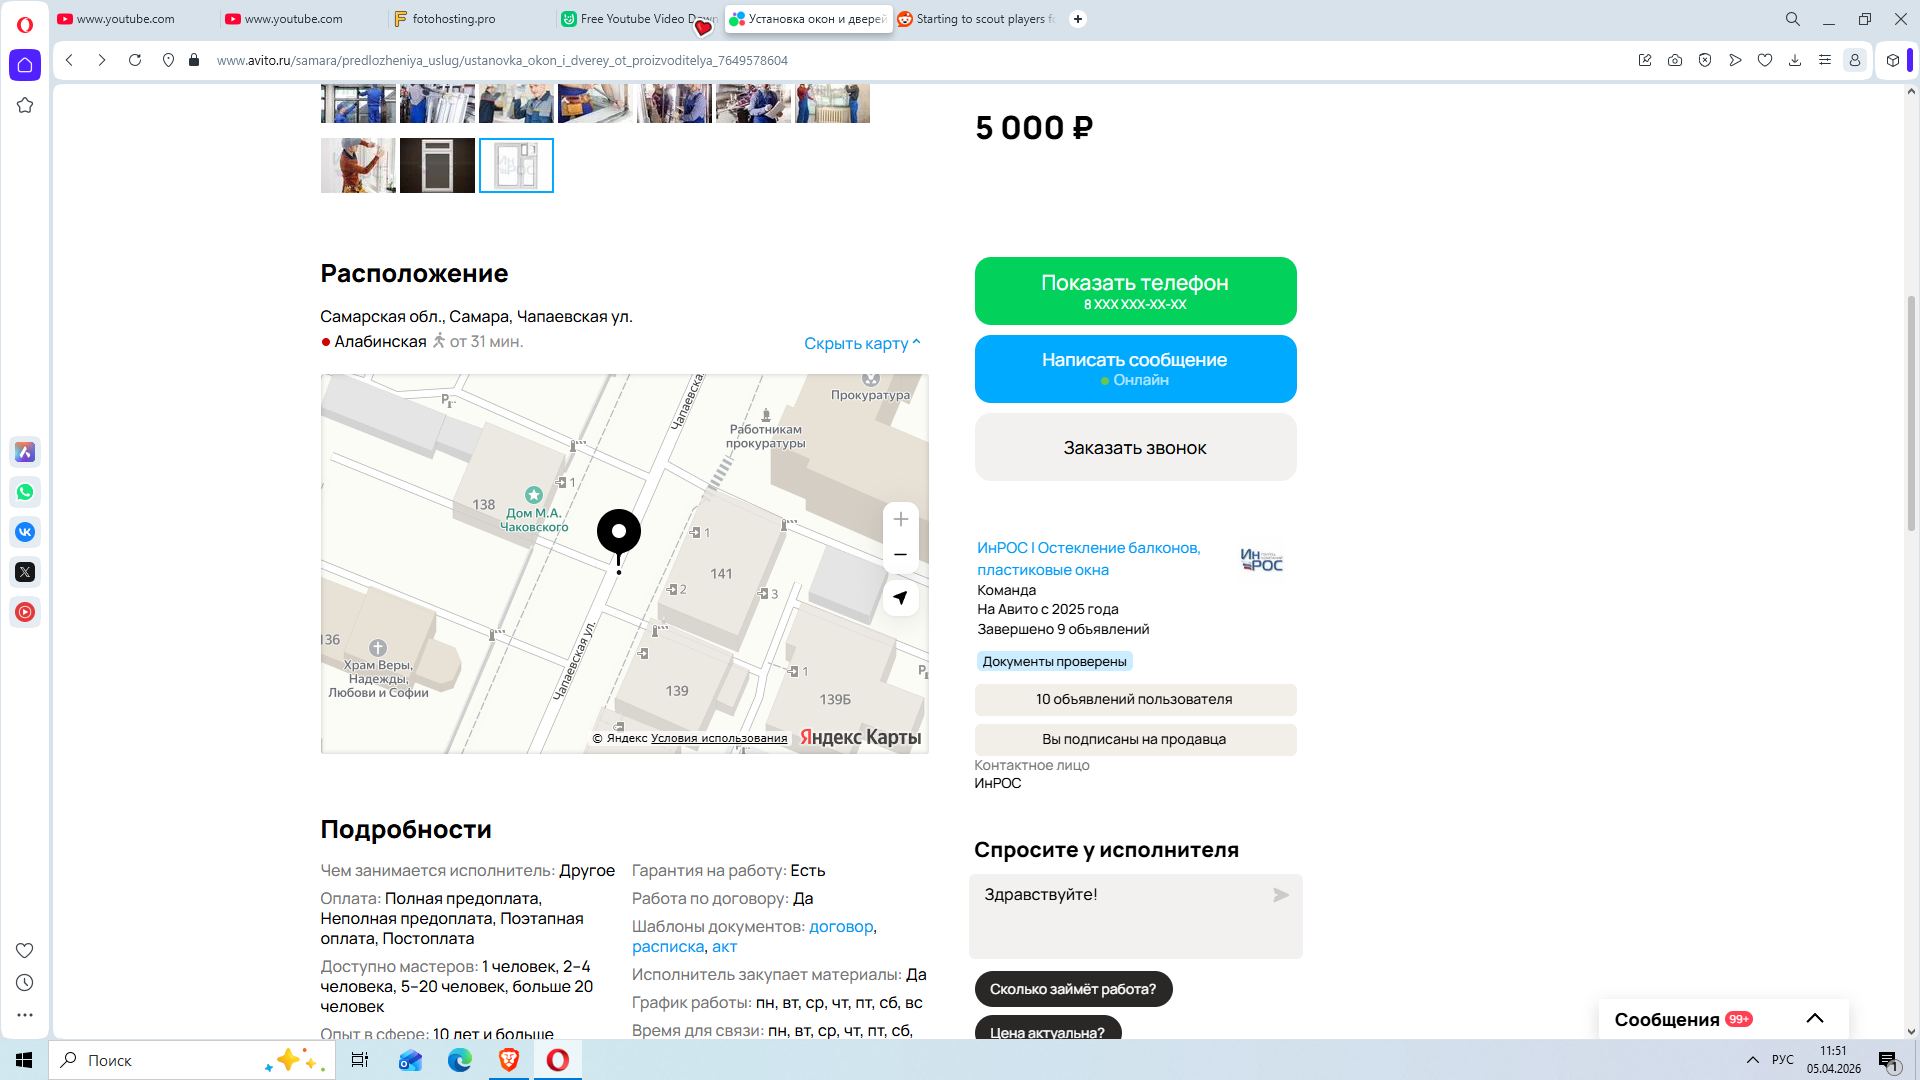Select the last window photo thumbnail
Screen dimensions: 1920x1080
pos(516,165)
